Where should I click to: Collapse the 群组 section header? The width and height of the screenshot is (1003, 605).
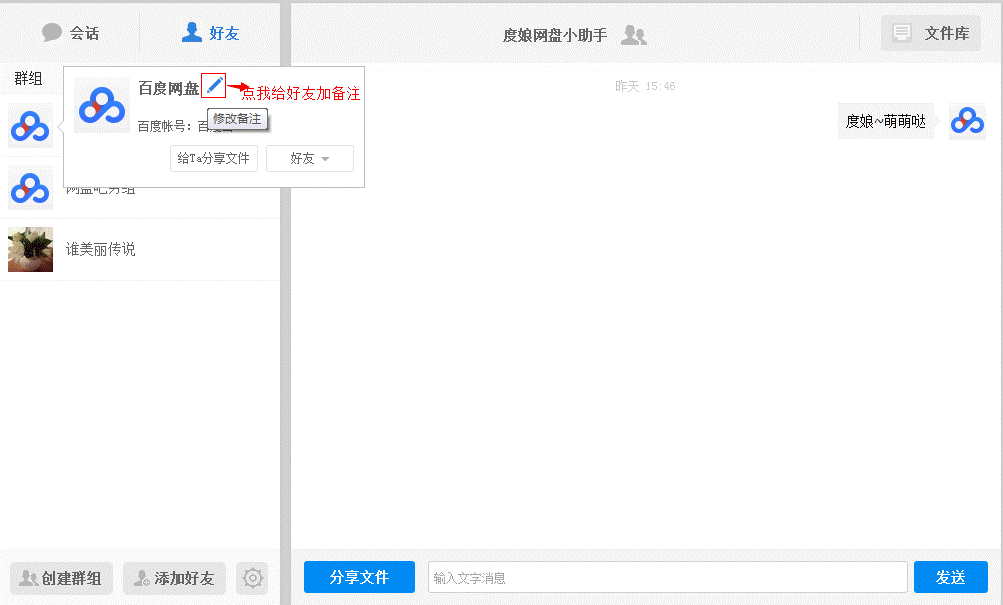coord(28,78)
